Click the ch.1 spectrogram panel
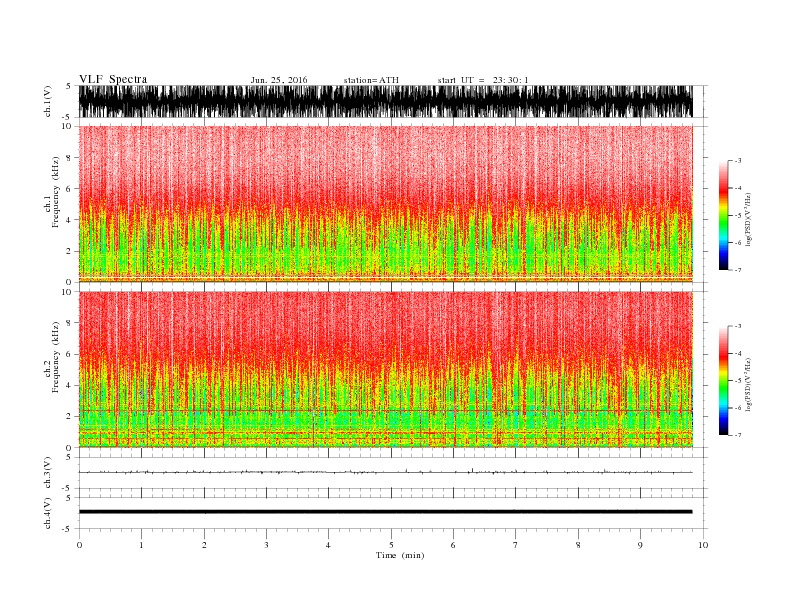 [x=385, y=203]
